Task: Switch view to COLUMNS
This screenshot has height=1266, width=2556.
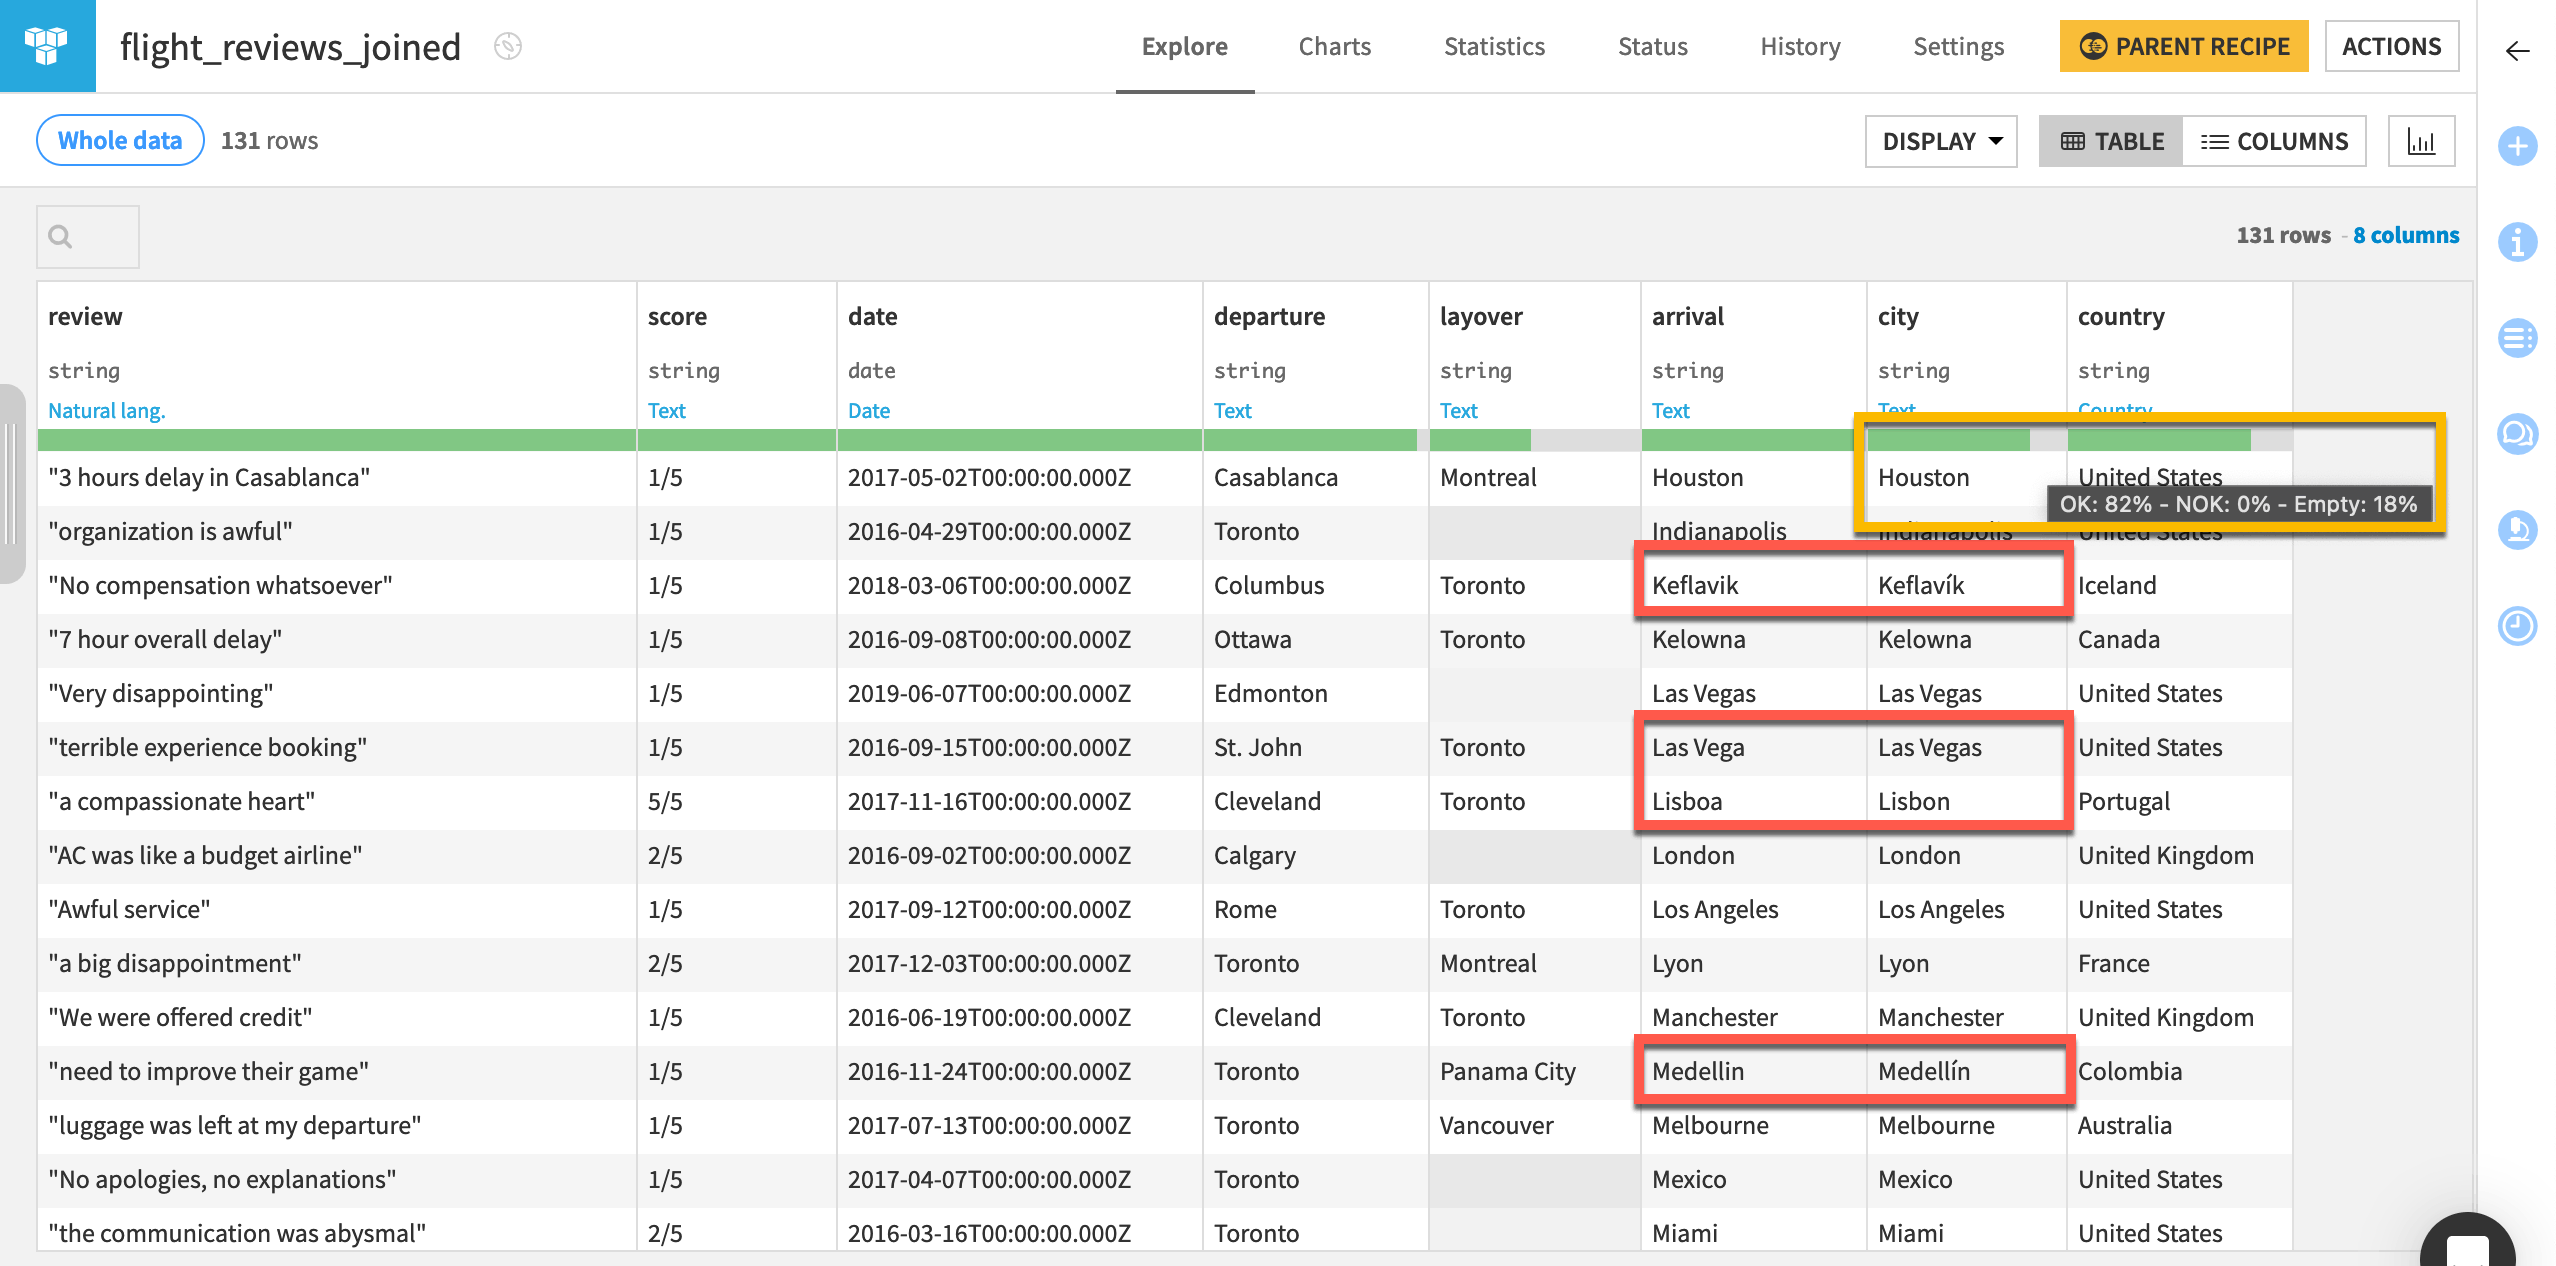Action: (x=2276, y=141)
